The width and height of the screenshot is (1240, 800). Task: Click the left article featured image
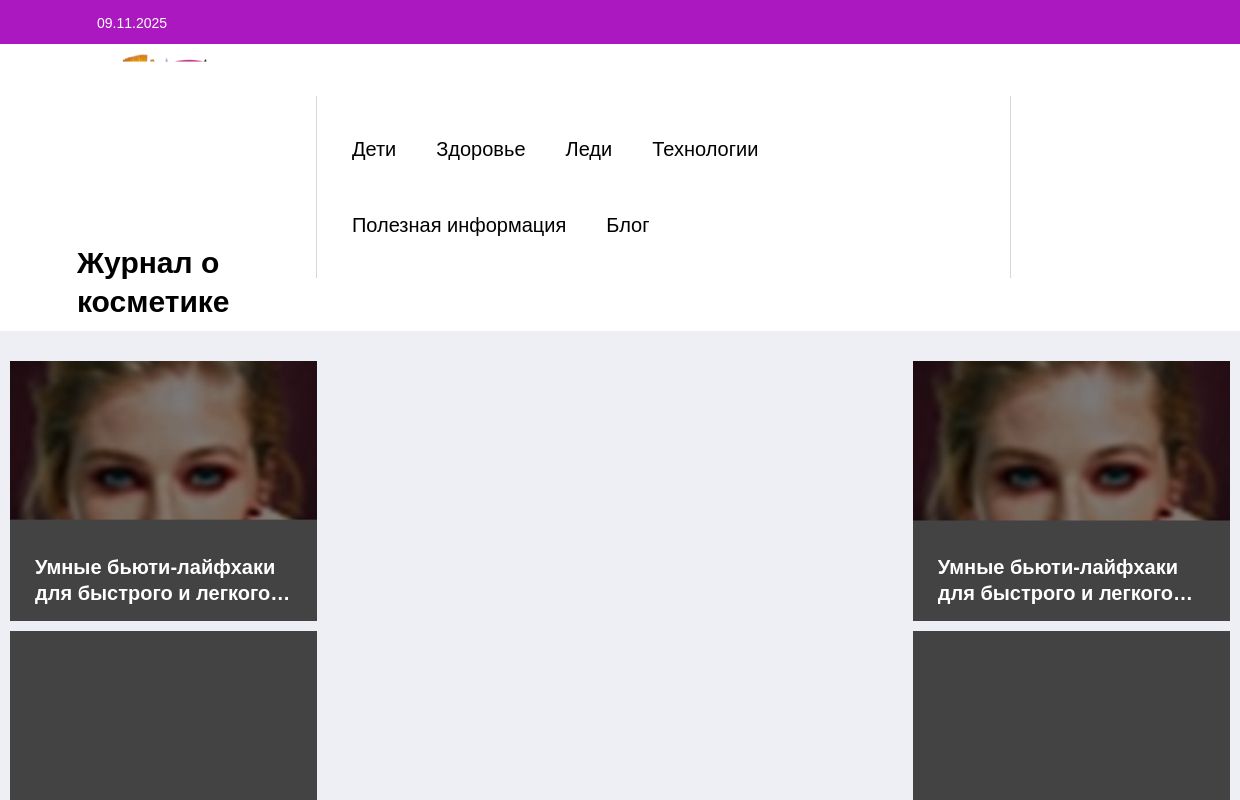pyautogui.click(x=163, y=440)
